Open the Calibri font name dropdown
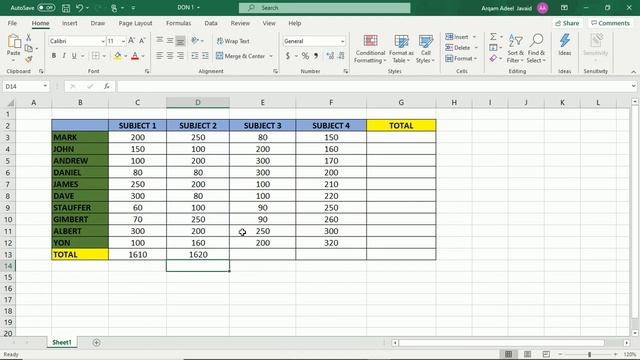 tap(103, 41)
